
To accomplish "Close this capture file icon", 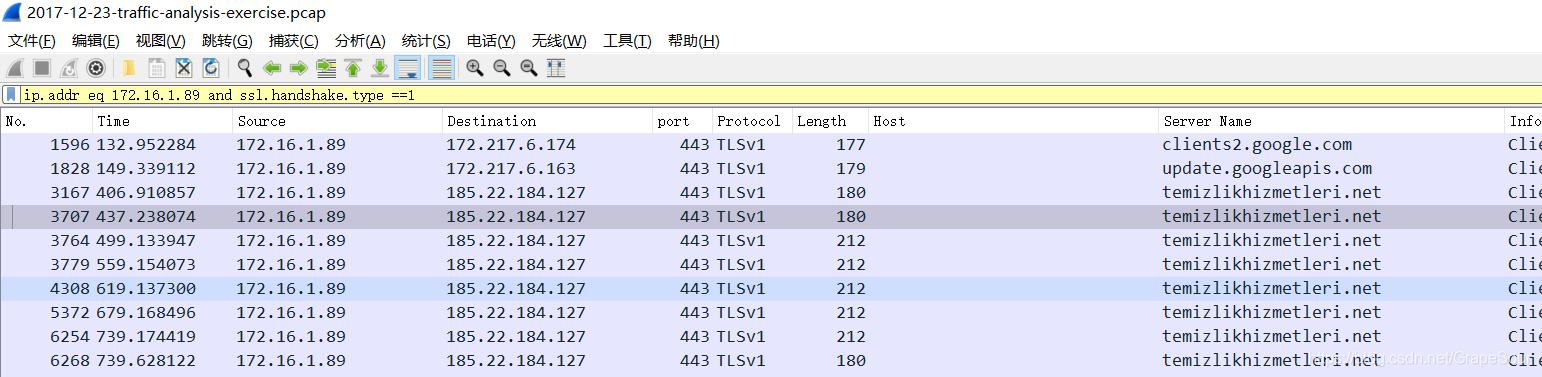I will point(184,68).
